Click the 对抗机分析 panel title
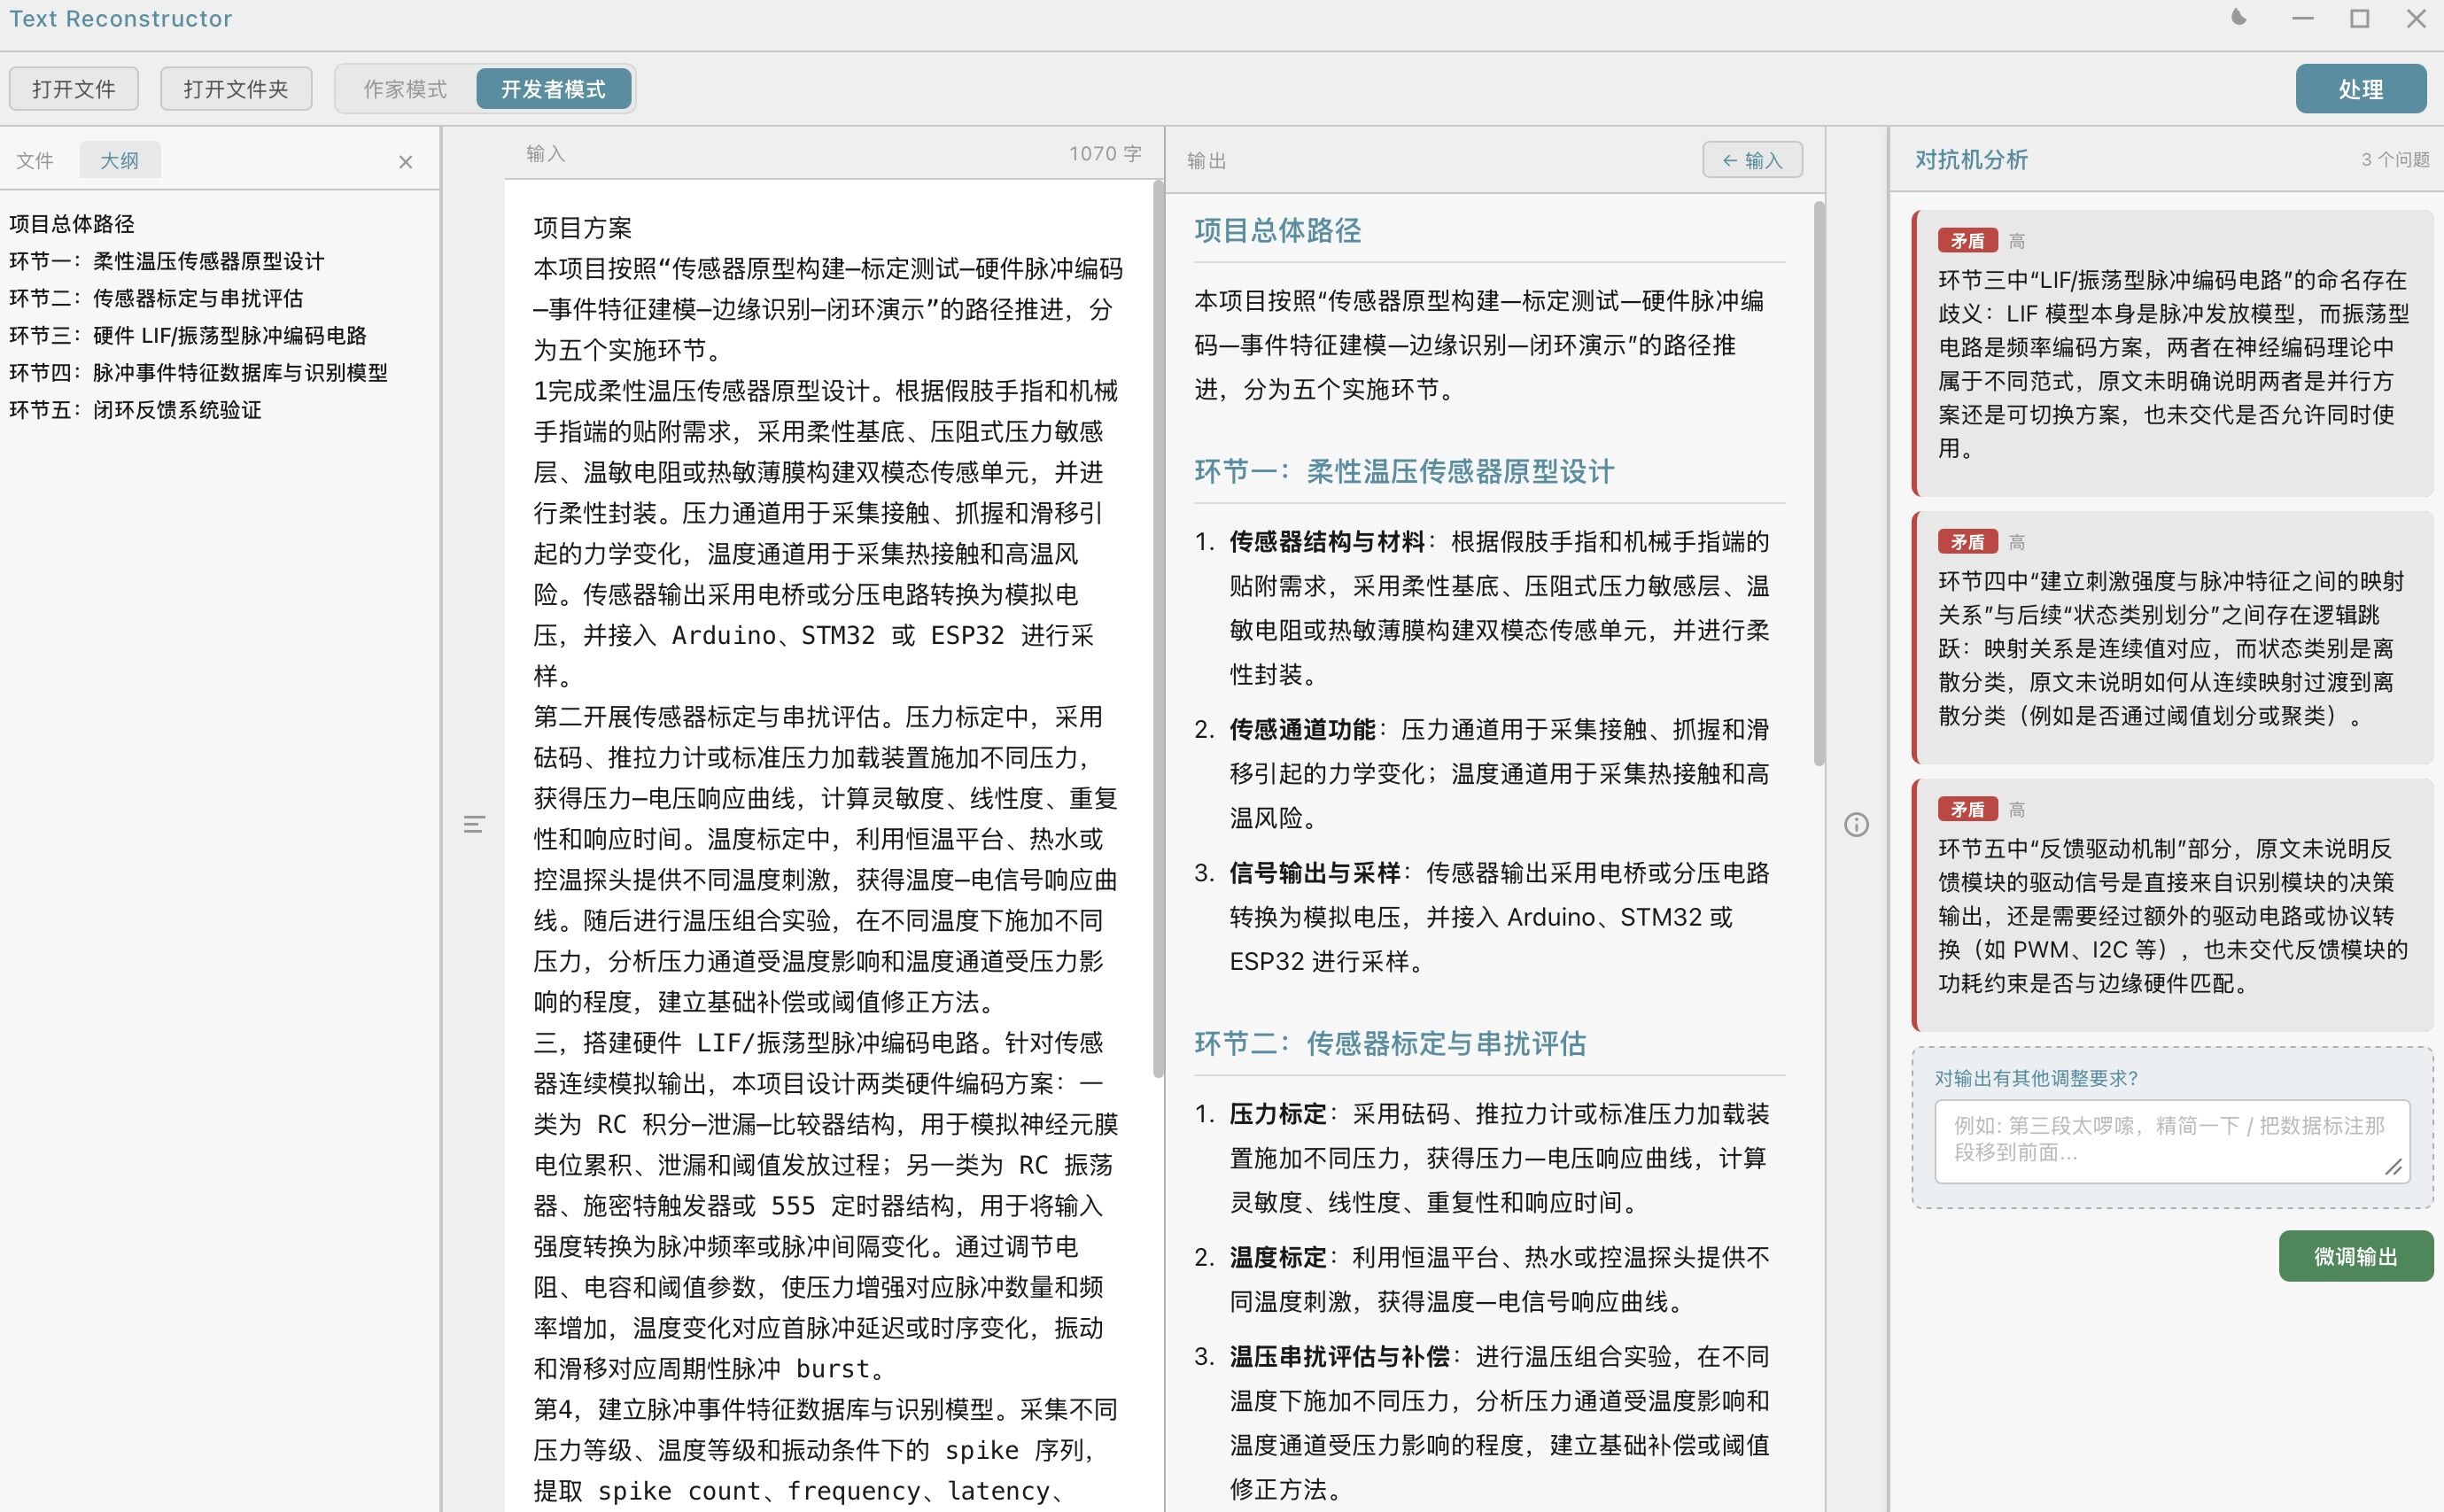This screenshot has height=1512, width=2444. (1970, 159)
